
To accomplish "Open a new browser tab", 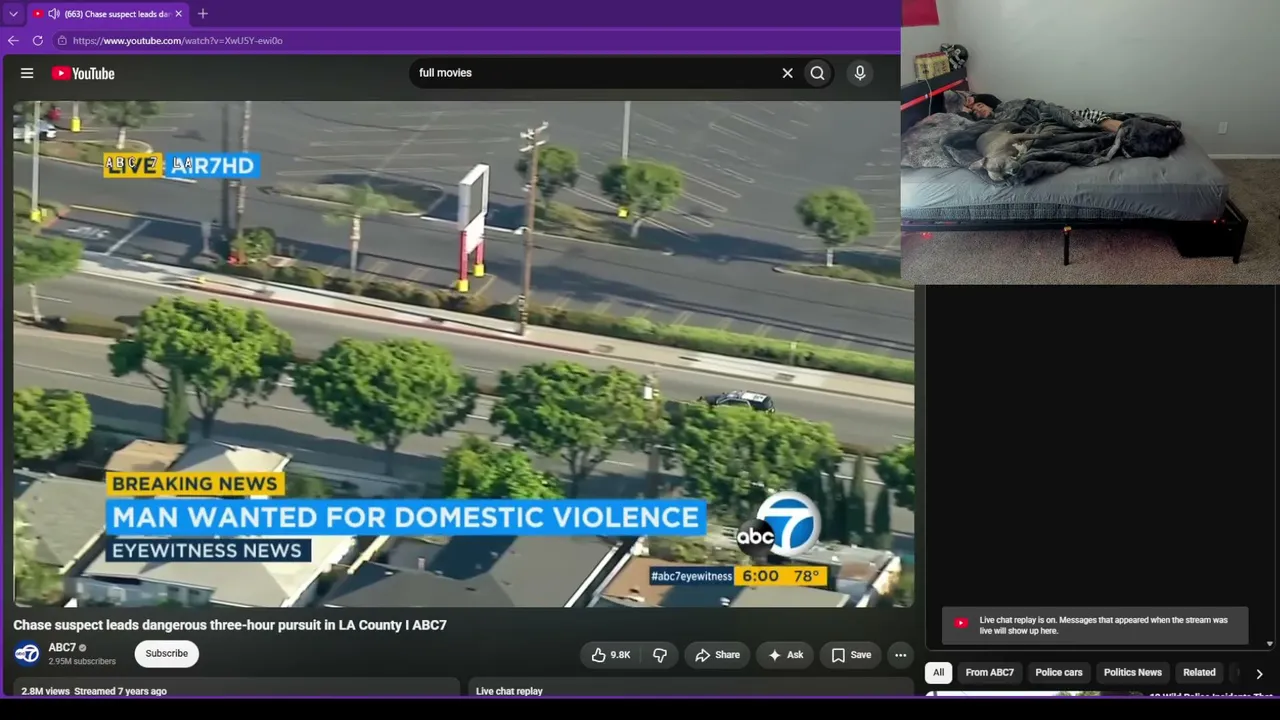I will (x=203, y=14).
